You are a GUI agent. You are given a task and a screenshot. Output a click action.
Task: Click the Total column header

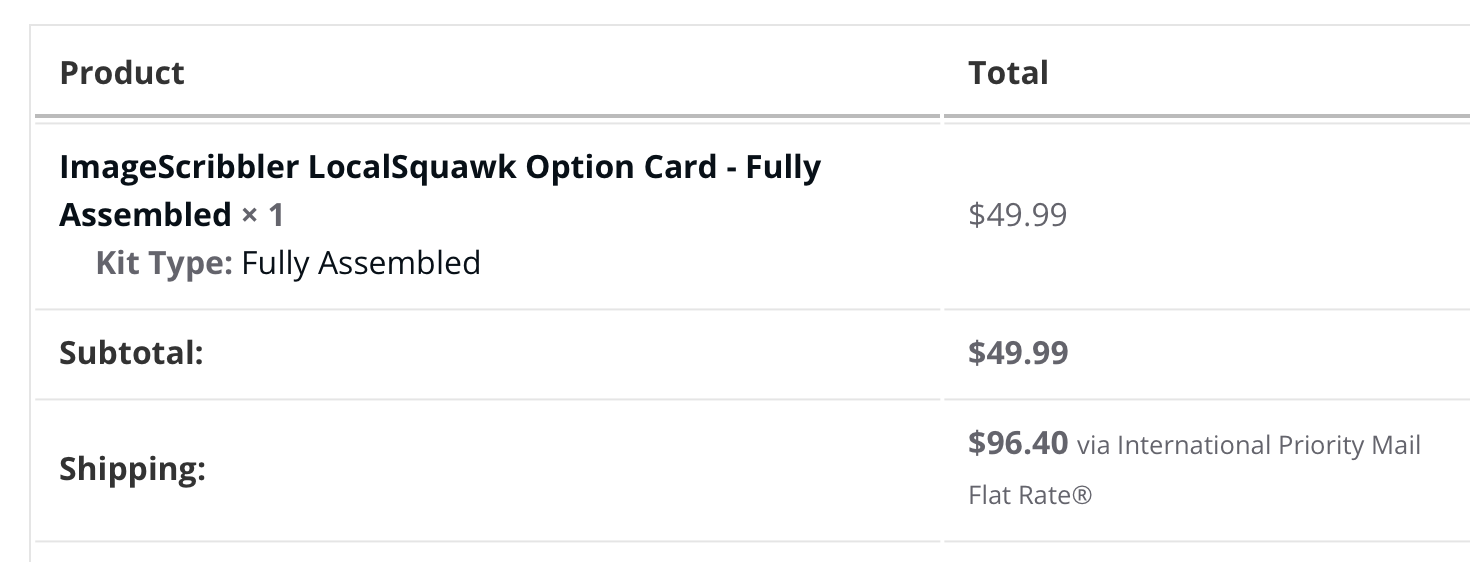[x=1008, y=73]
